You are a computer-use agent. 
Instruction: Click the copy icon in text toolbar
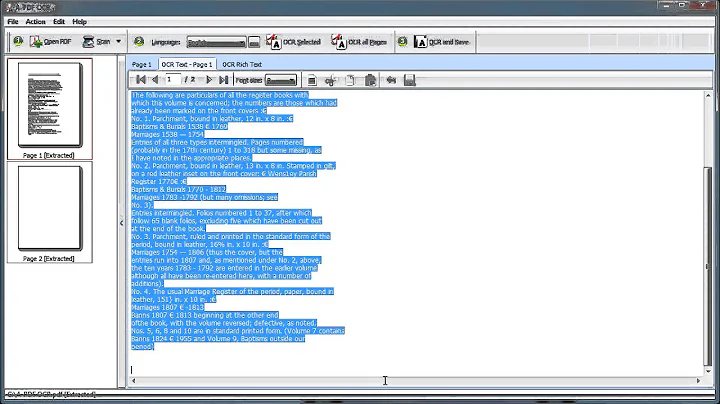tap(350, 80)
